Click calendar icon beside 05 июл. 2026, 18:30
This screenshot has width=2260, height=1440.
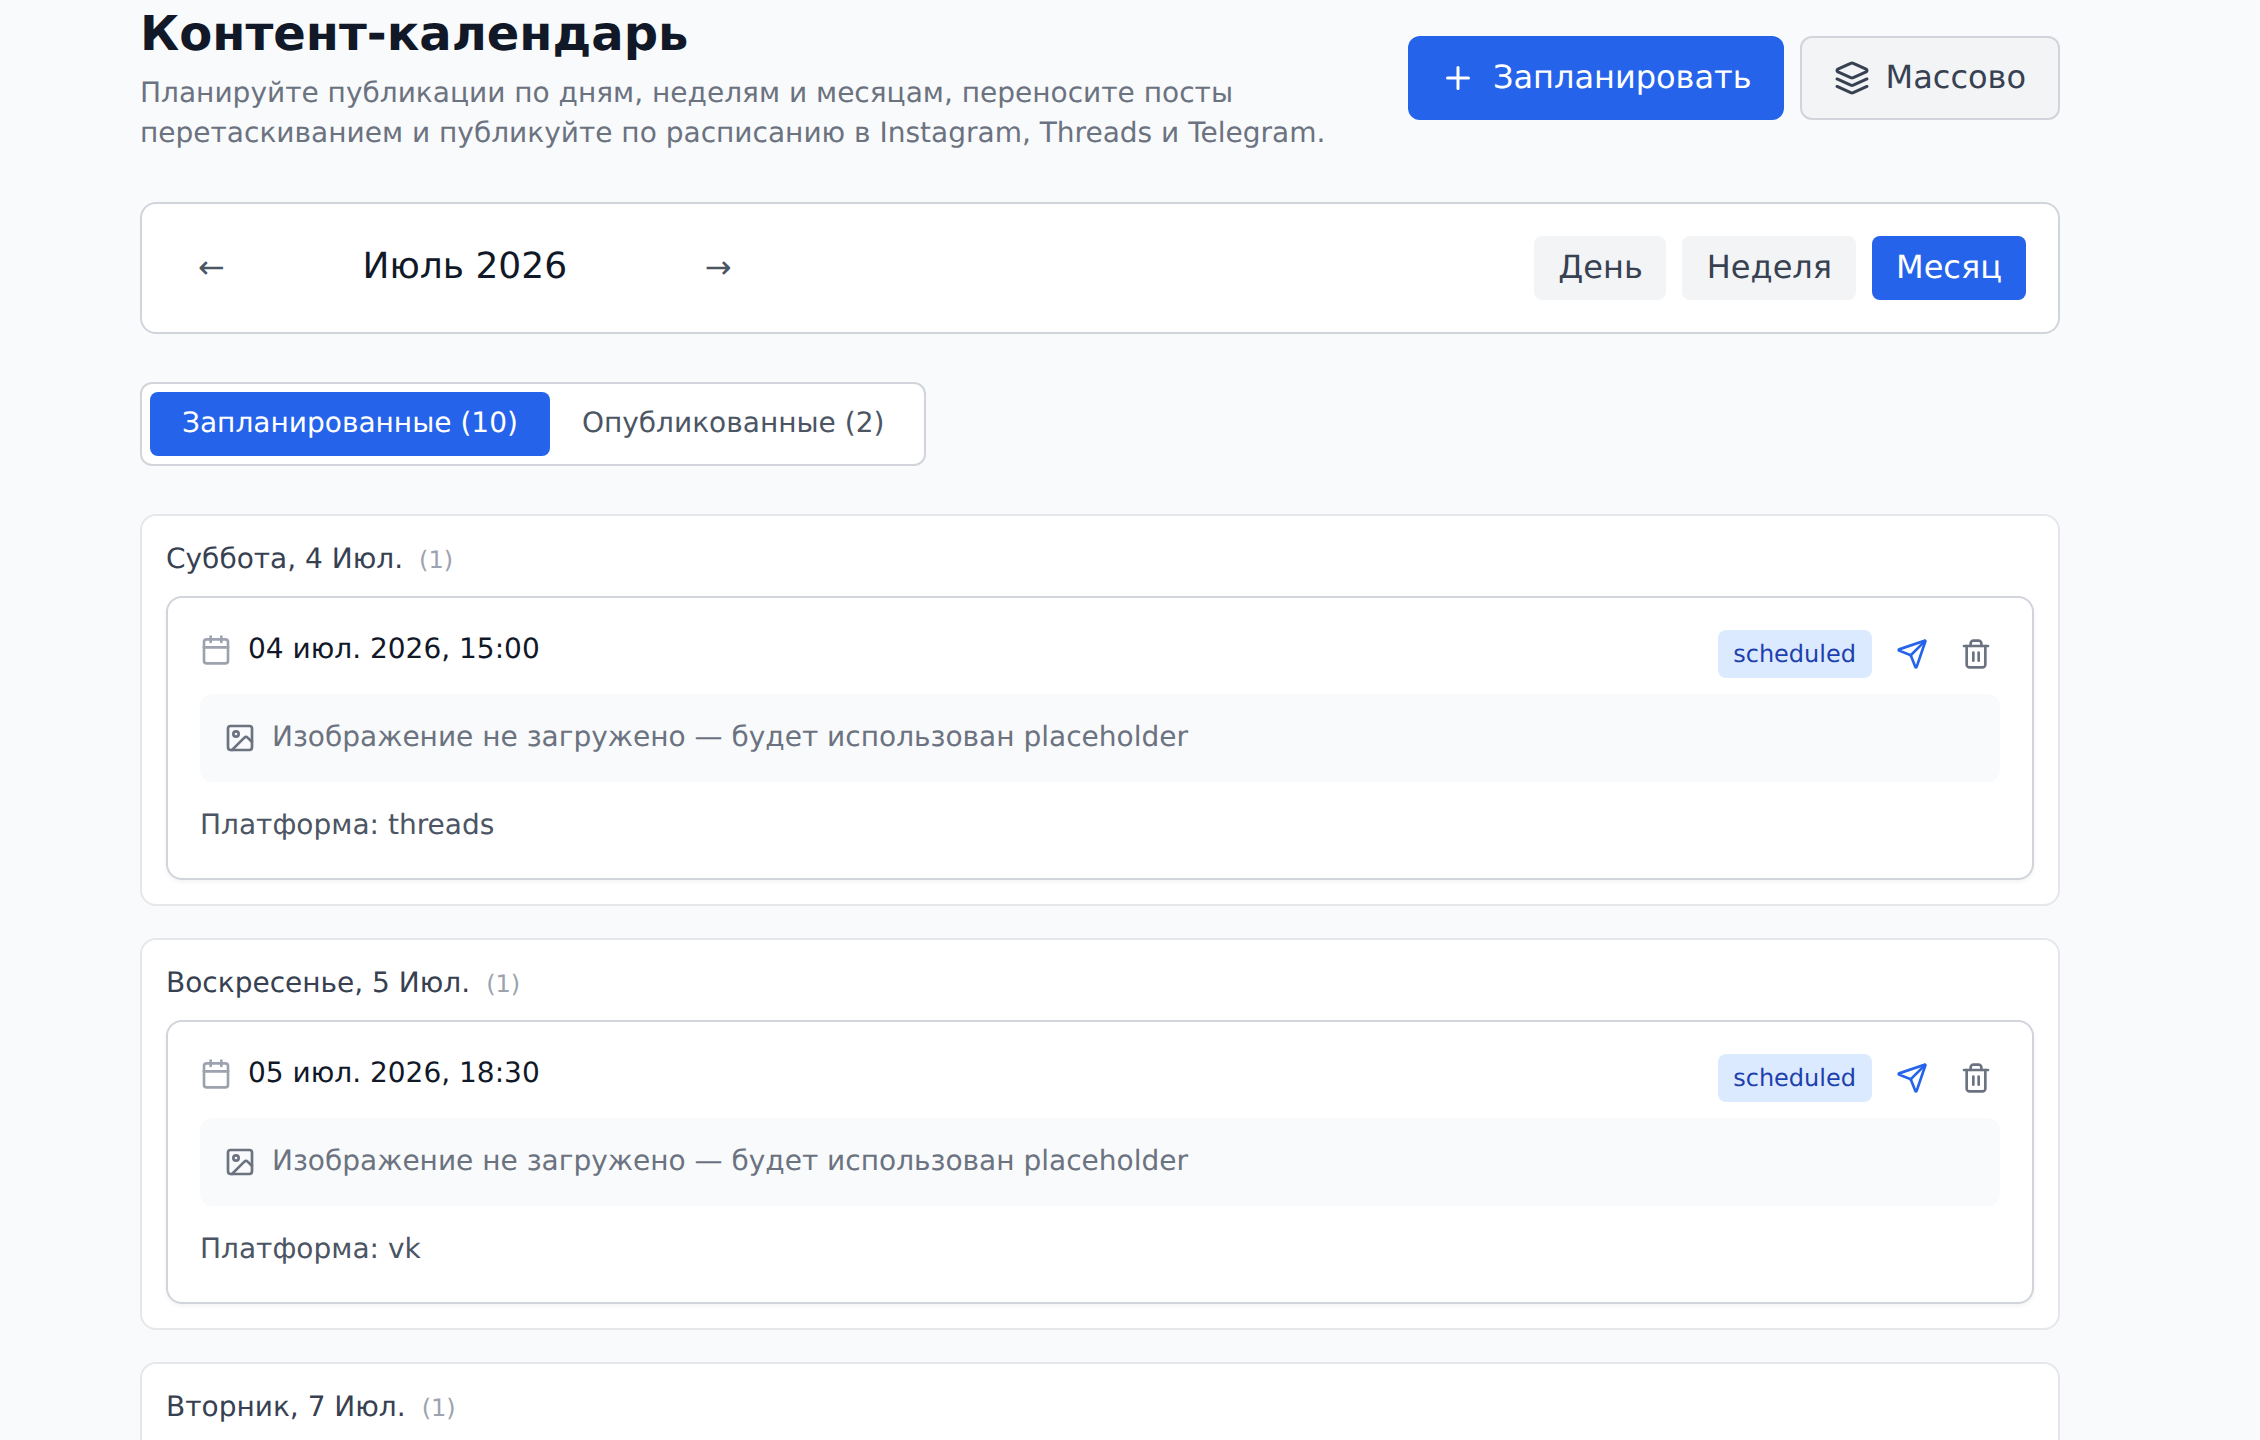click(x=216, y=1074)
